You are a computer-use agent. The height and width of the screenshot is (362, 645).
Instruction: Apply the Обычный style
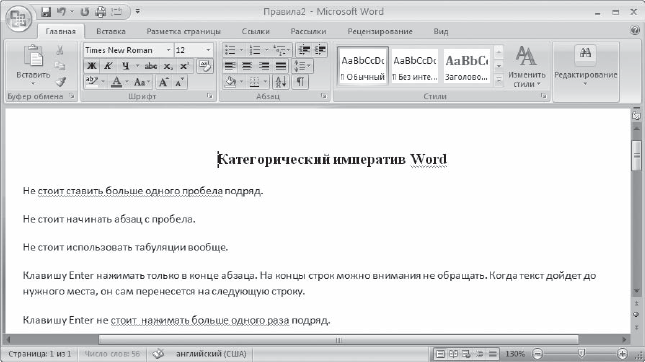point(363,66)
